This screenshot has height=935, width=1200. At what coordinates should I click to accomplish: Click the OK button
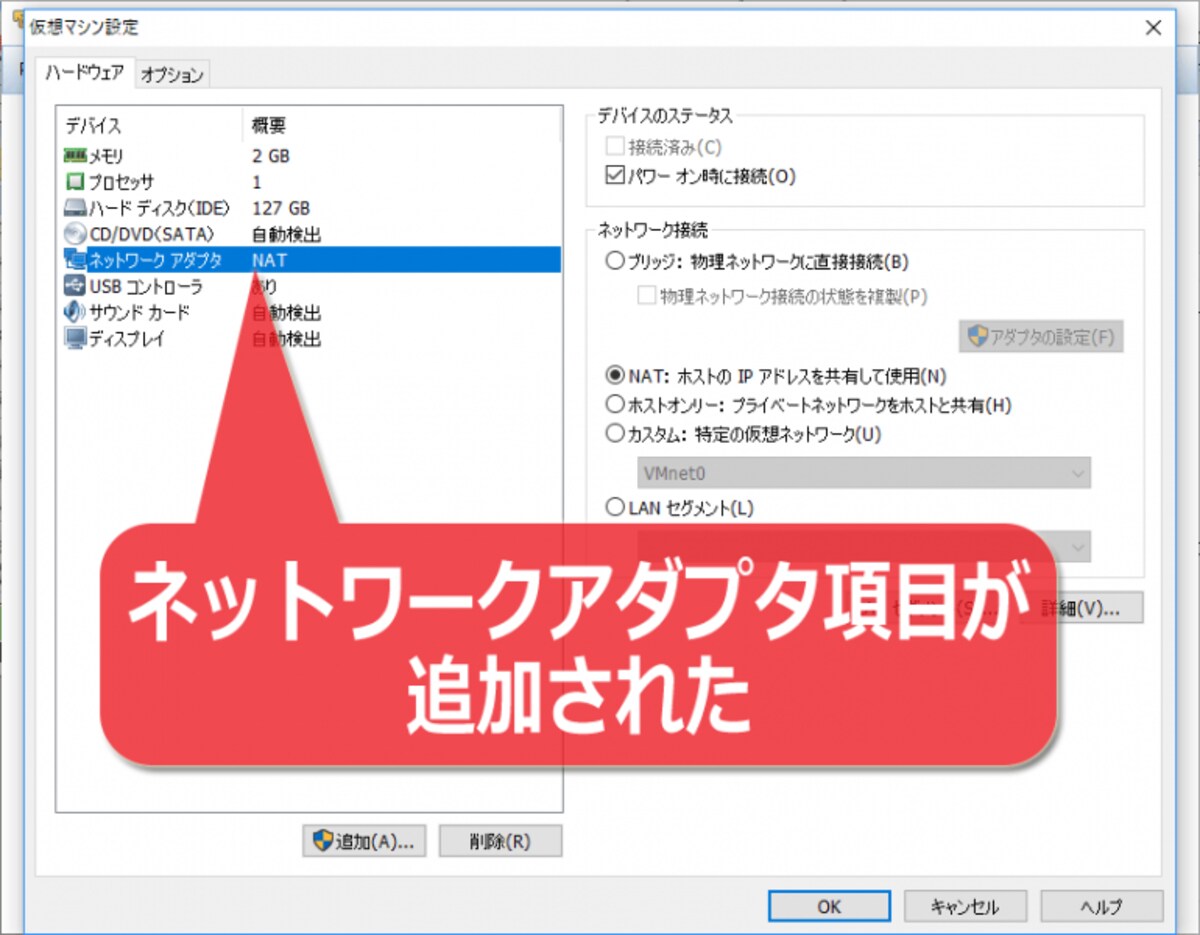pyautogui.click(x=829, y=906)
